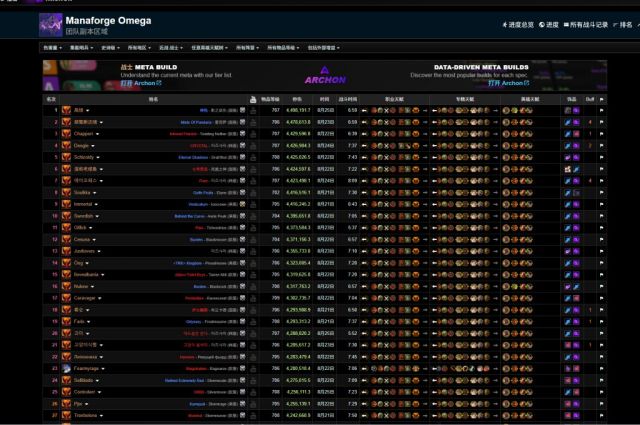Expand the dropdown arrow next to player Immortal

tap(96, 203)
